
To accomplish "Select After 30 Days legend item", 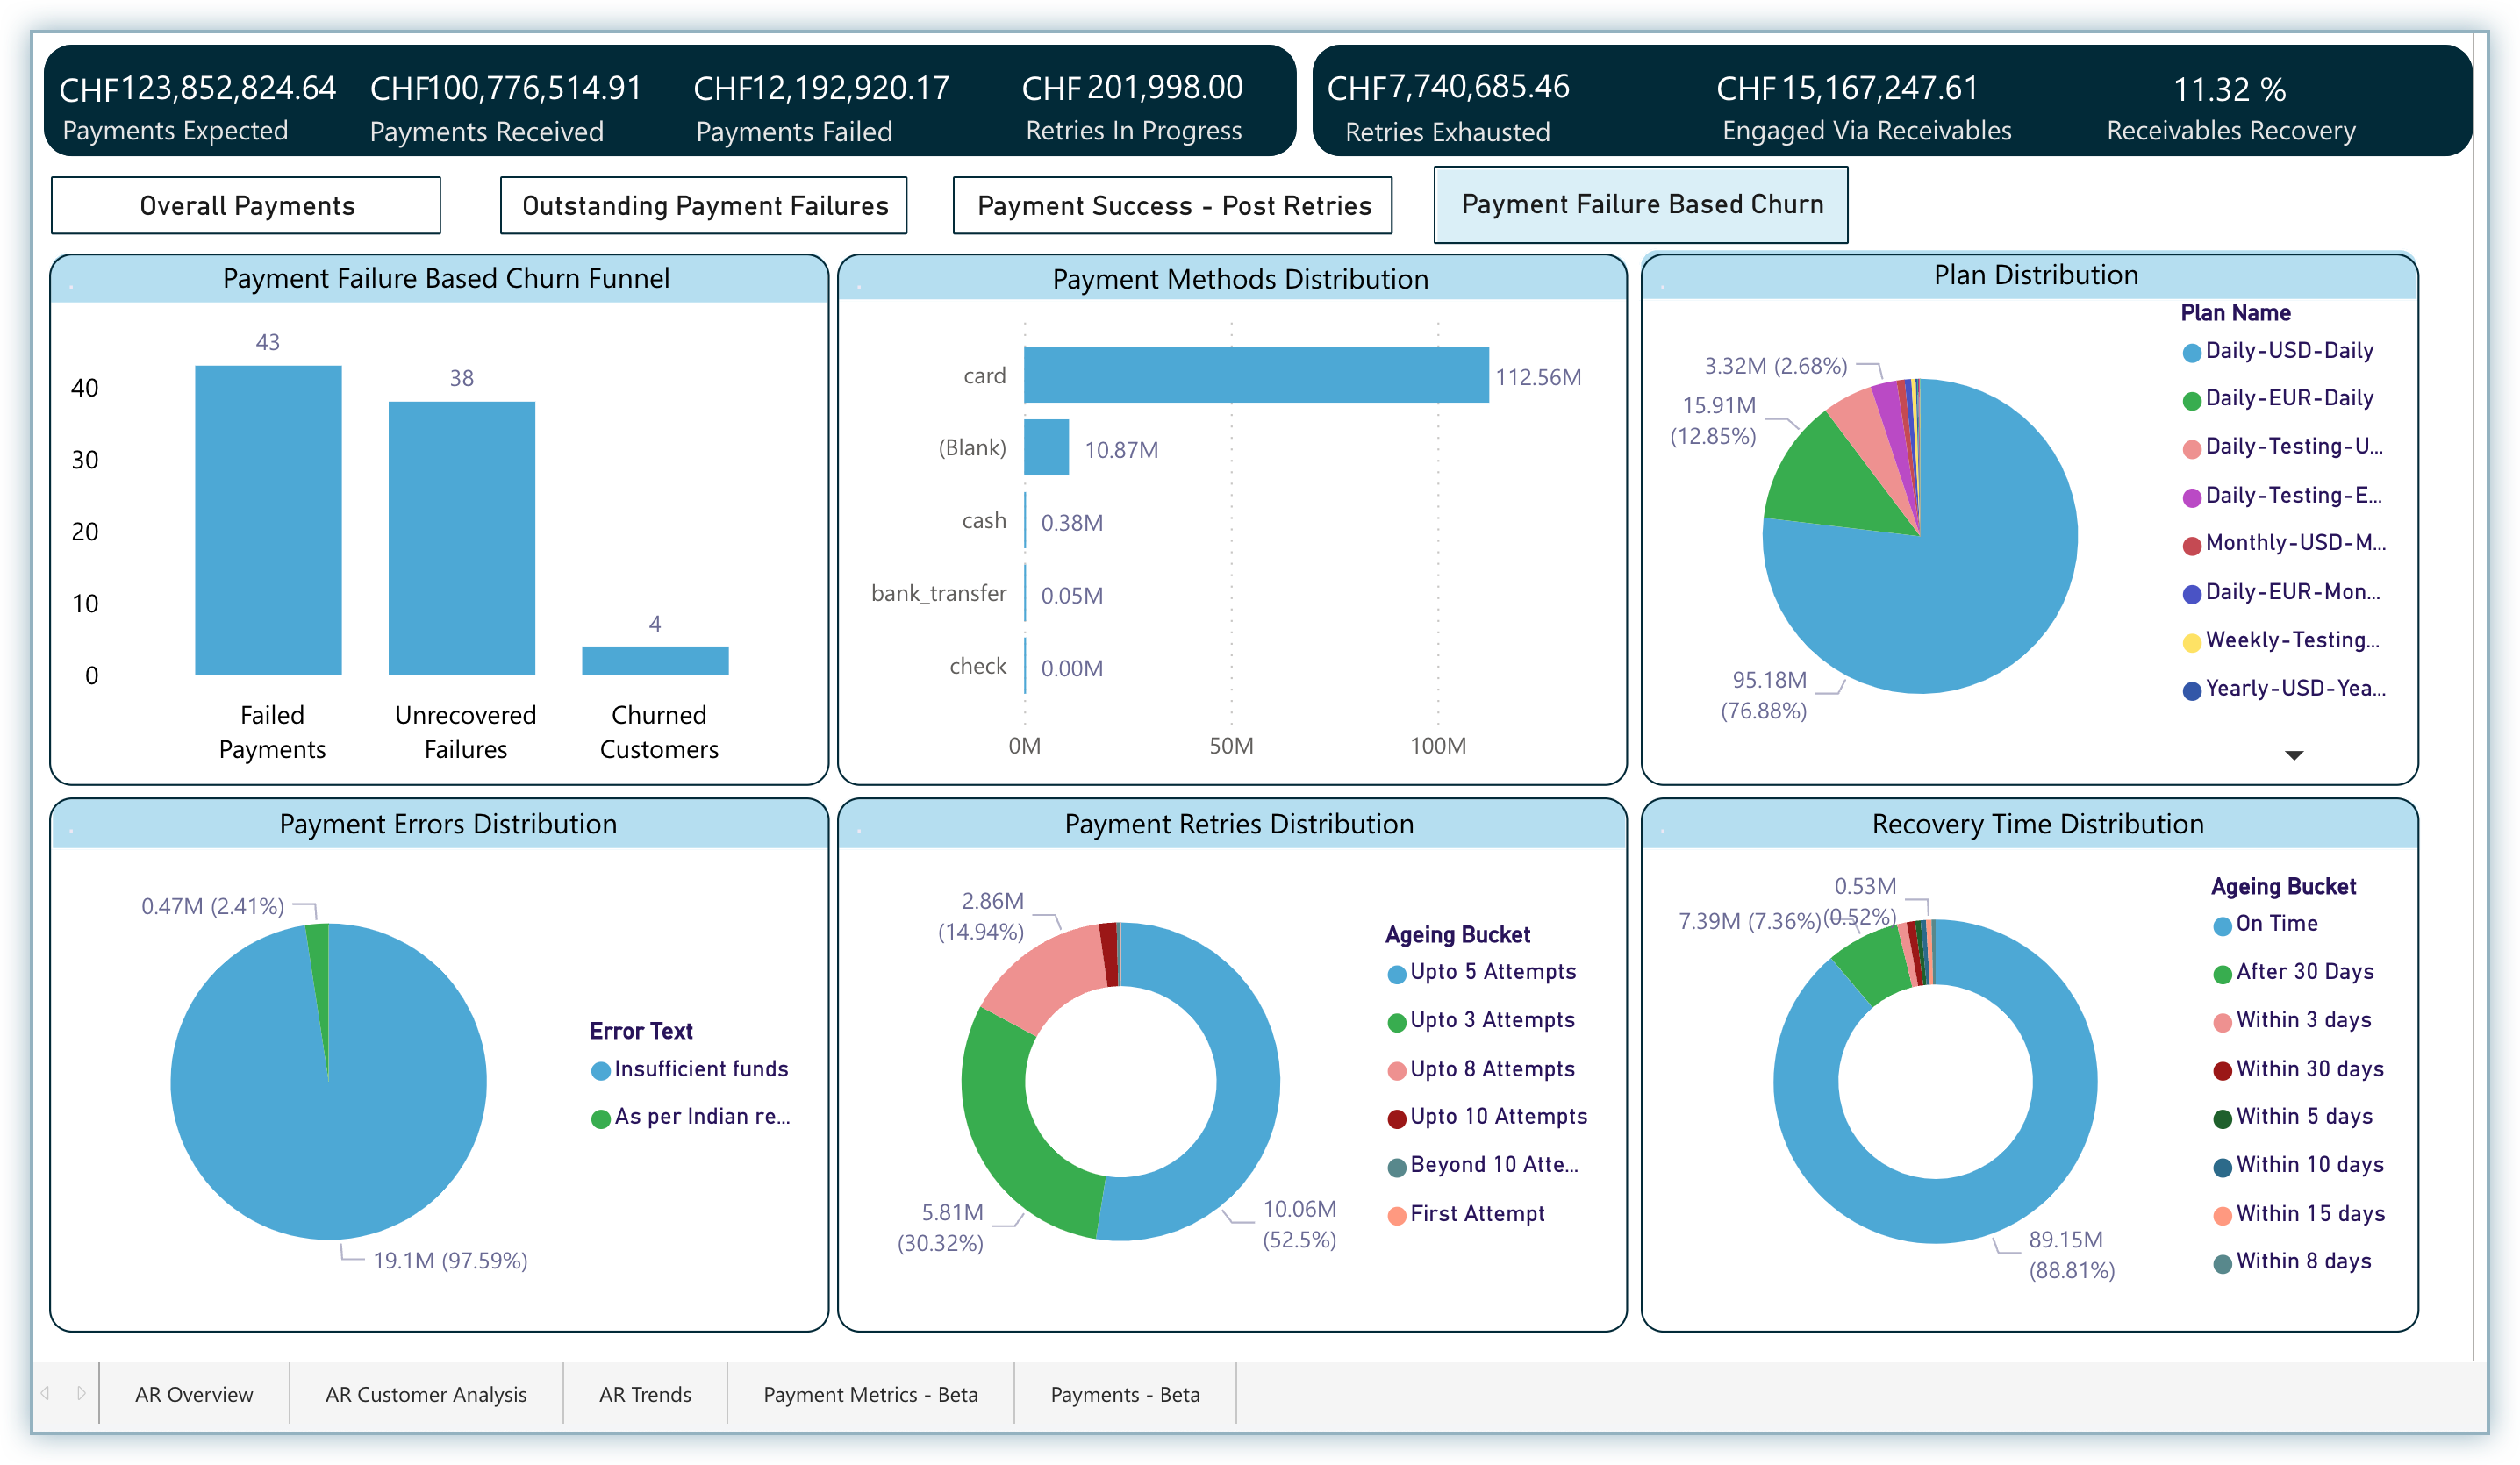I will pos(2293,972).
